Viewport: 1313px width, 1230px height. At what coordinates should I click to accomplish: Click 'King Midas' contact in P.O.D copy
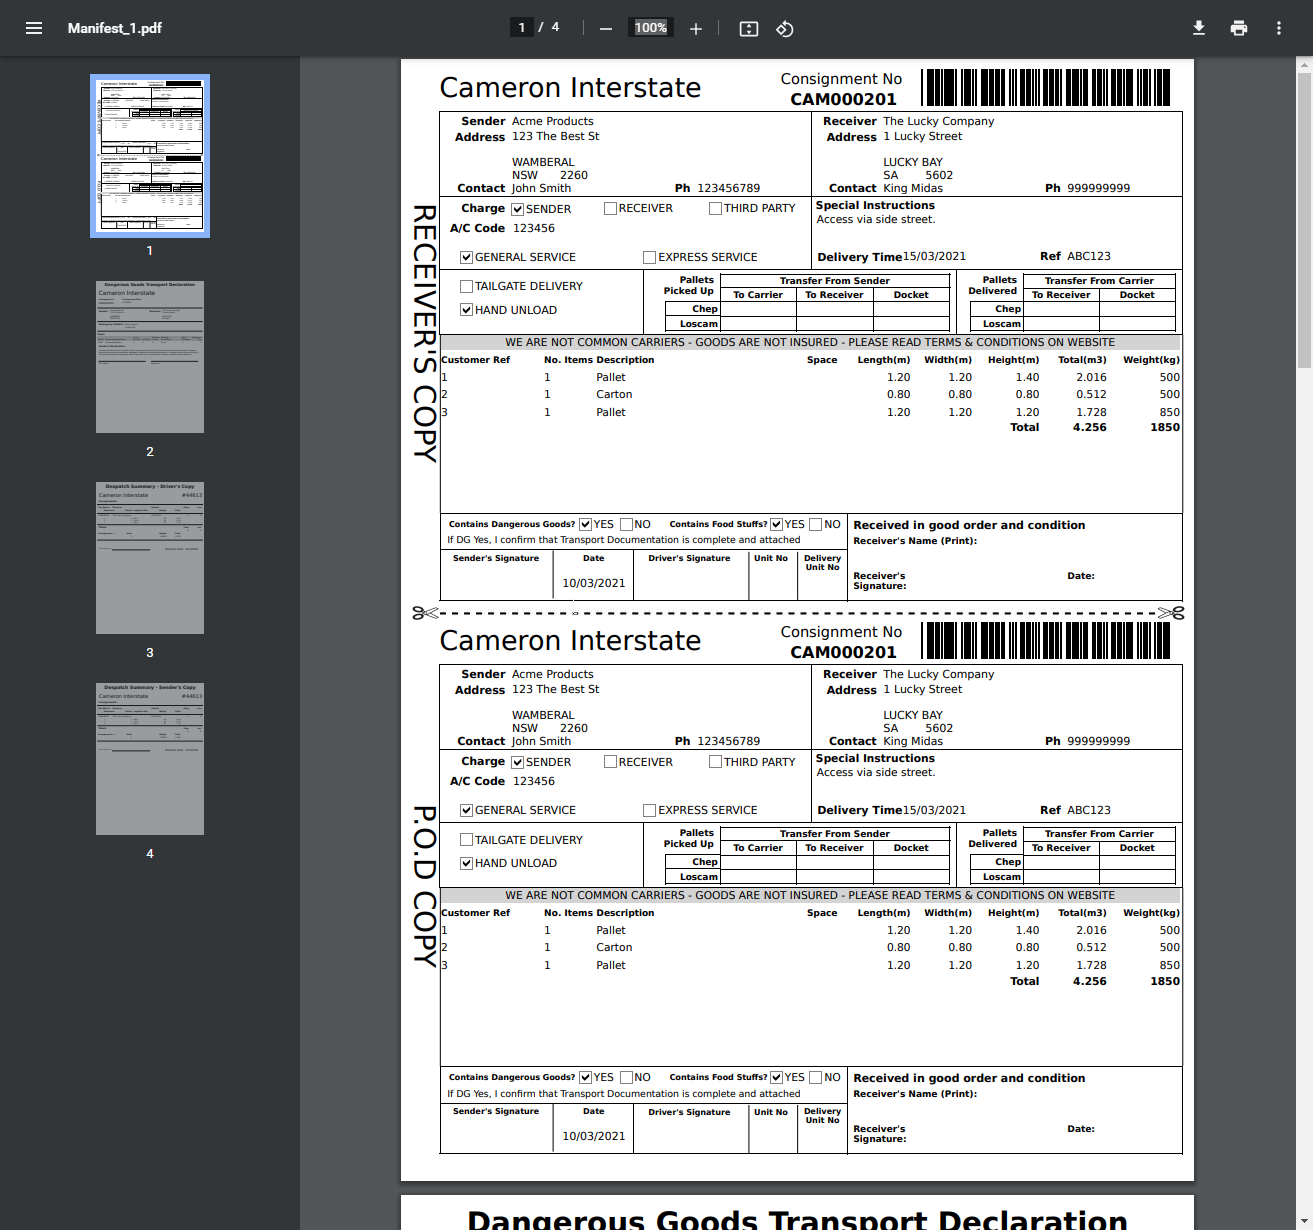point(912,741)
